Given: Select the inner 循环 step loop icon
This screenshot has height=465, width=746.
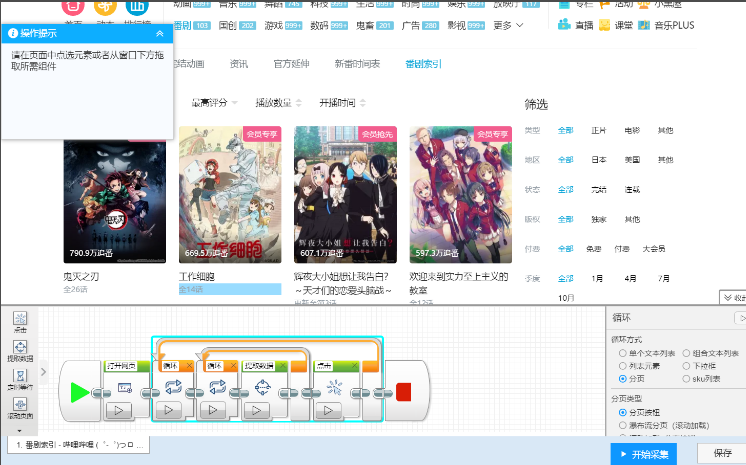Looking at the screenshot, I should point(217,387).
